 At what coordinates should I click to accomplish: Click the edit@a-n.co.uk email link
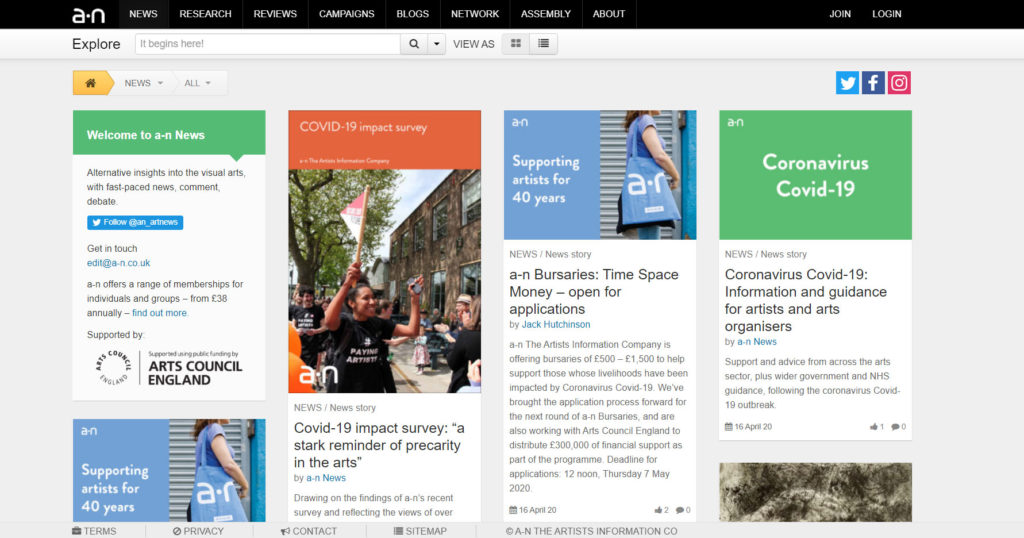[x=118, y=263]
